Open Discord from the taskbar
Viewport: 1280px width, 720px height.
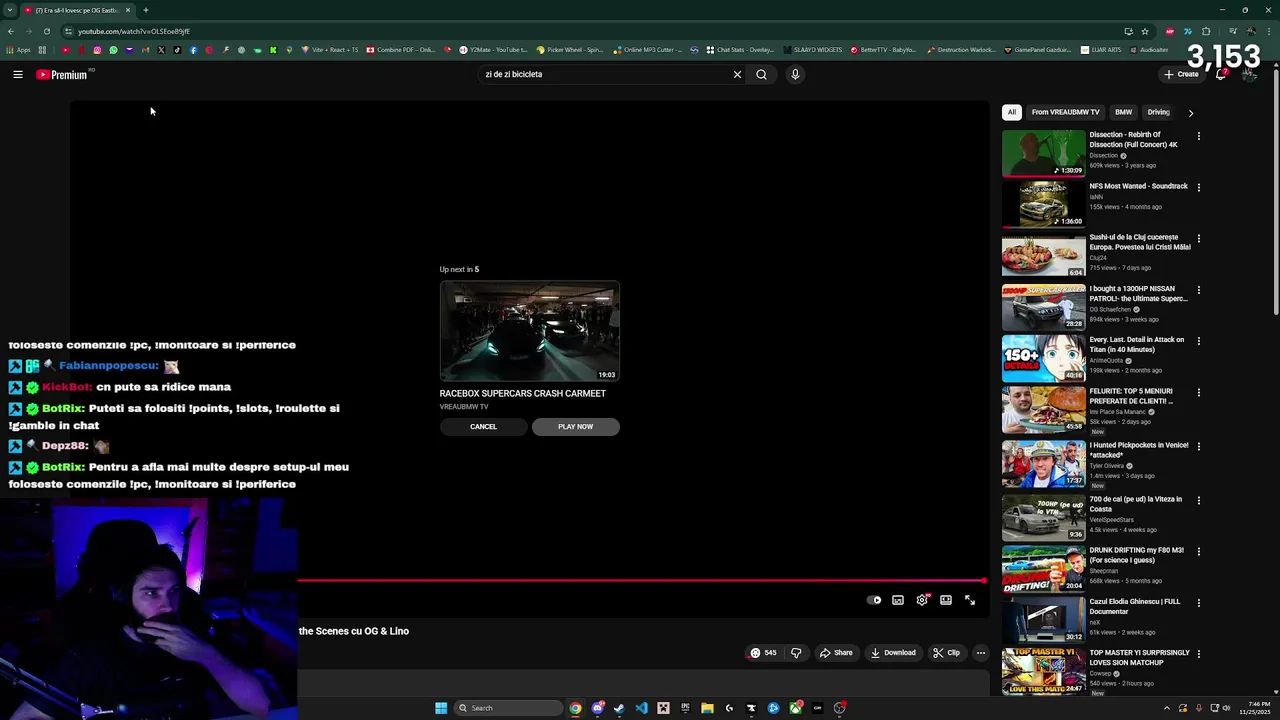(597, 708)
